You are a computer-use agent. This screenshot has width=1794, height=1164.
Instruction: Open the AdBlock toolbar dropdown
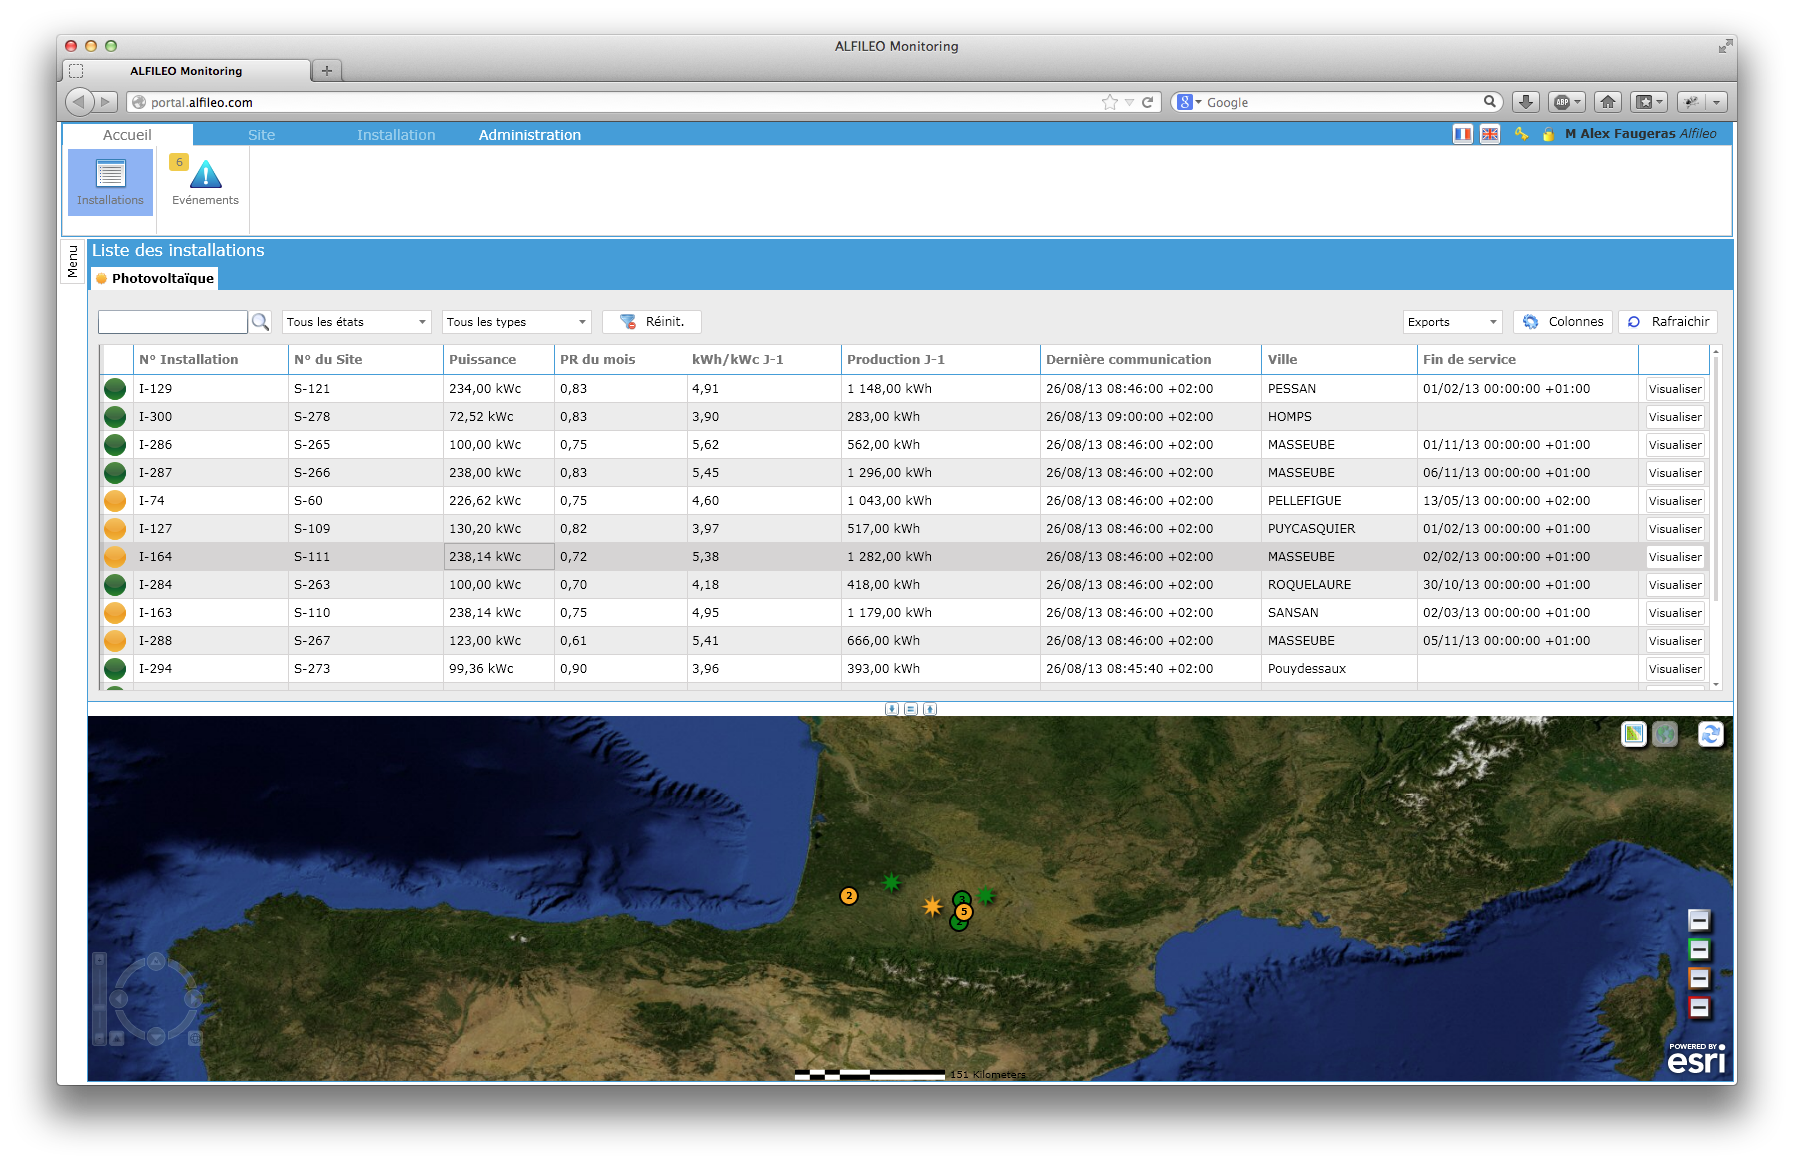coord(1566,102)
